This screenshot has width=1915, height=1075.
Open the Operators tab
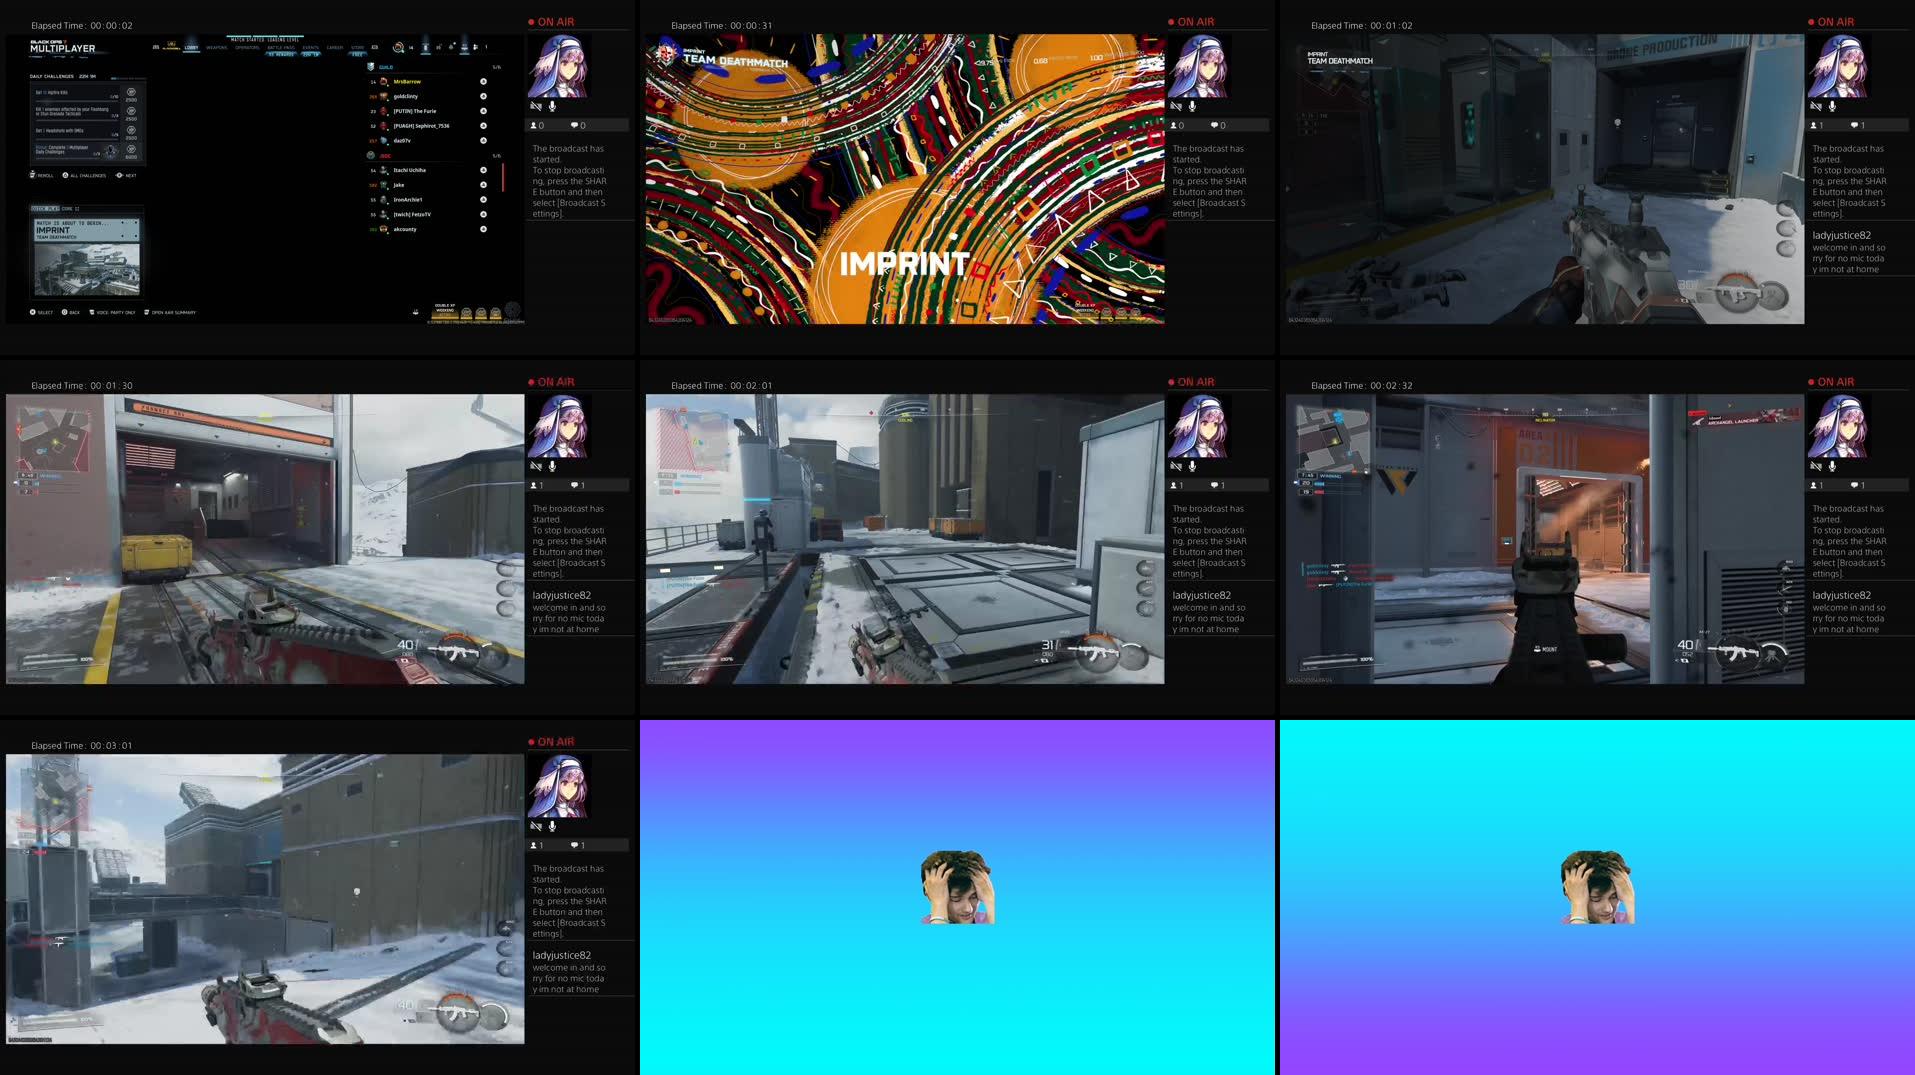click(247, 47)
